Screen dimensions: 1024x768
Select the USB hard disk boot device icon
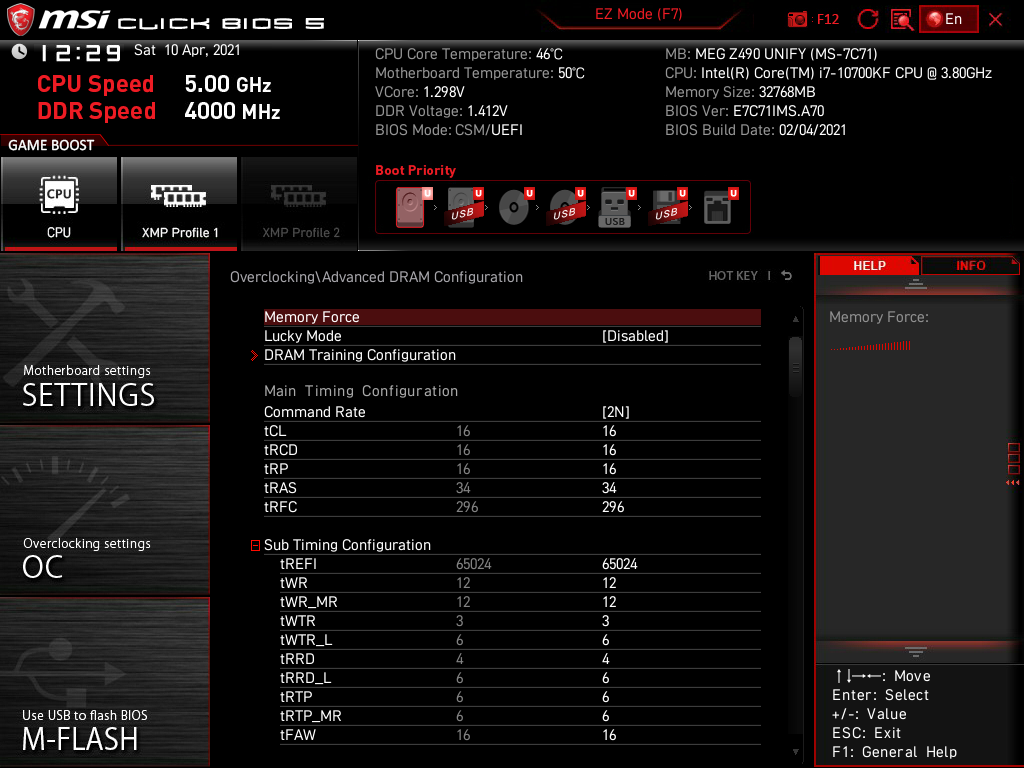[464, 207]
